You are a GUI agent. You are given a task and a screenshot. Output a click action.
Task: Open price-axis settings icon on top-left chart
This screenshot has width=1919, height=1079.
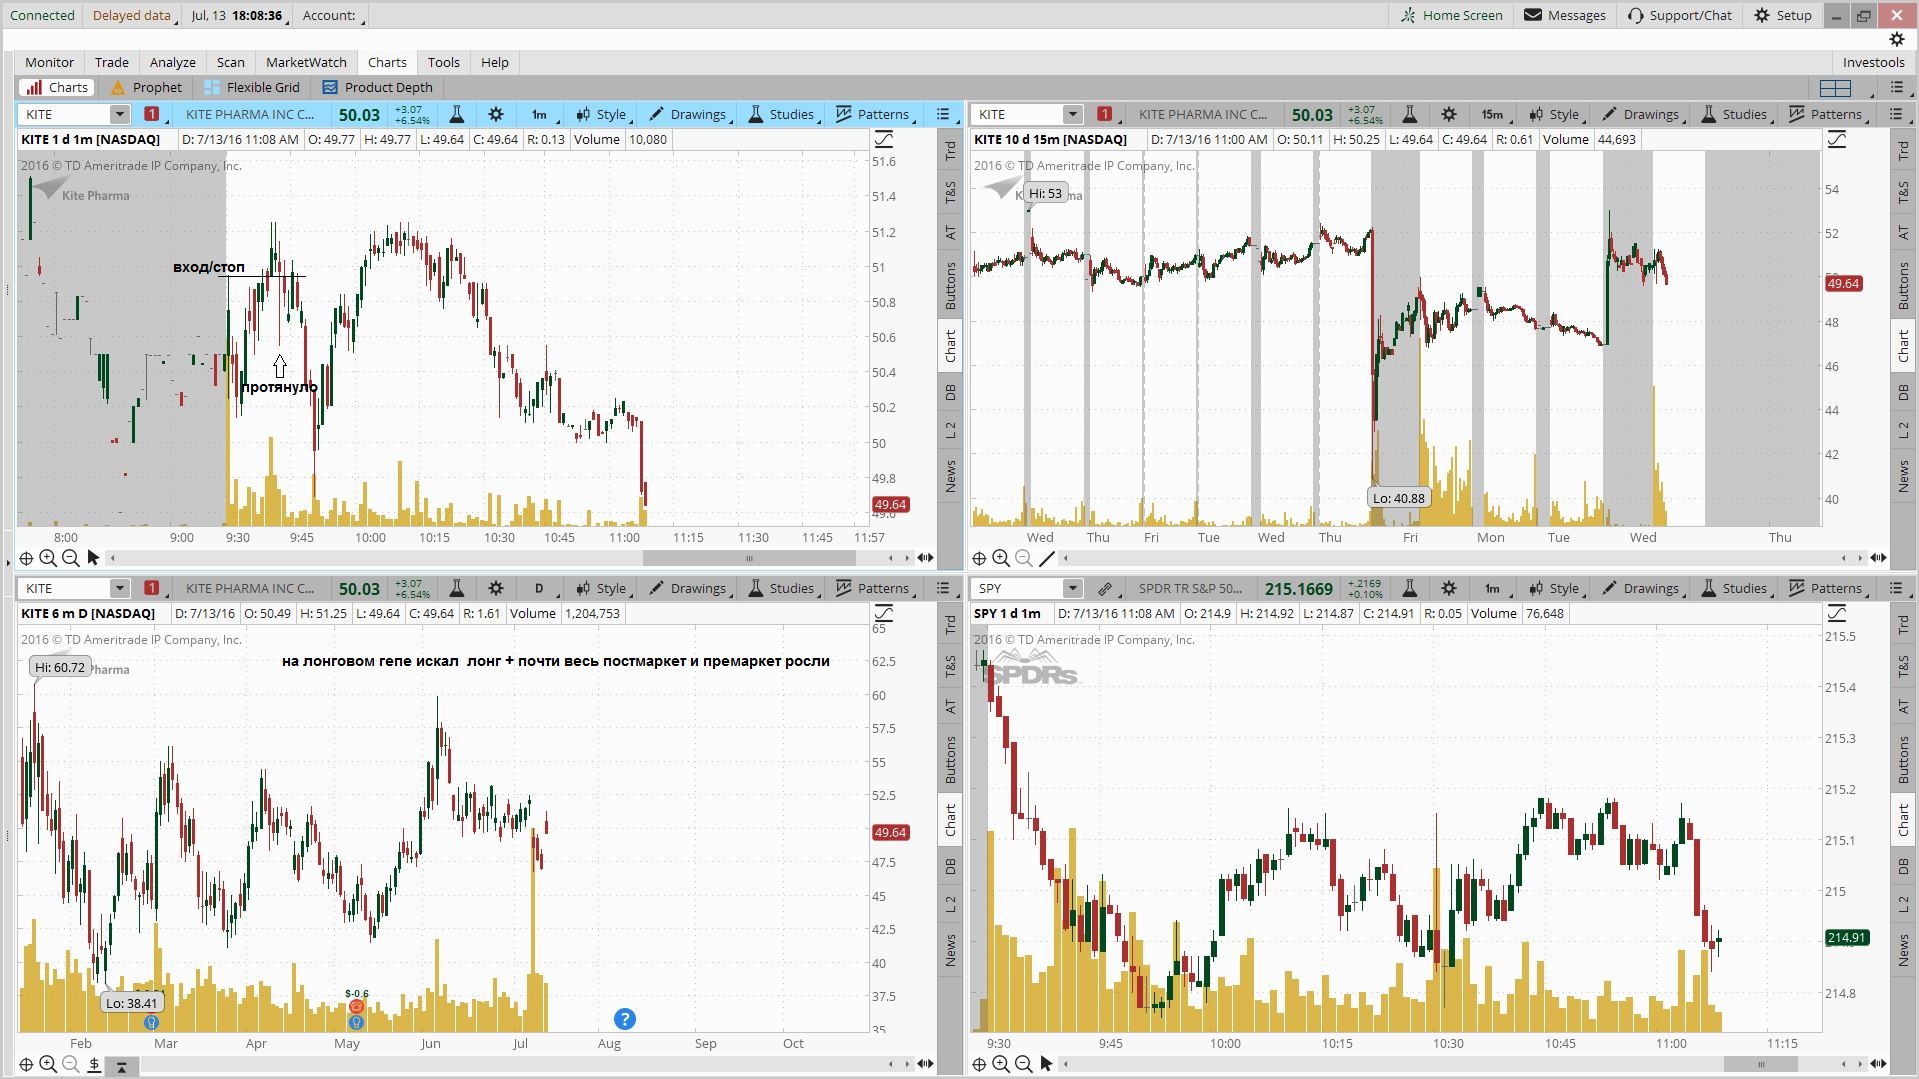[x=884, y=139]
